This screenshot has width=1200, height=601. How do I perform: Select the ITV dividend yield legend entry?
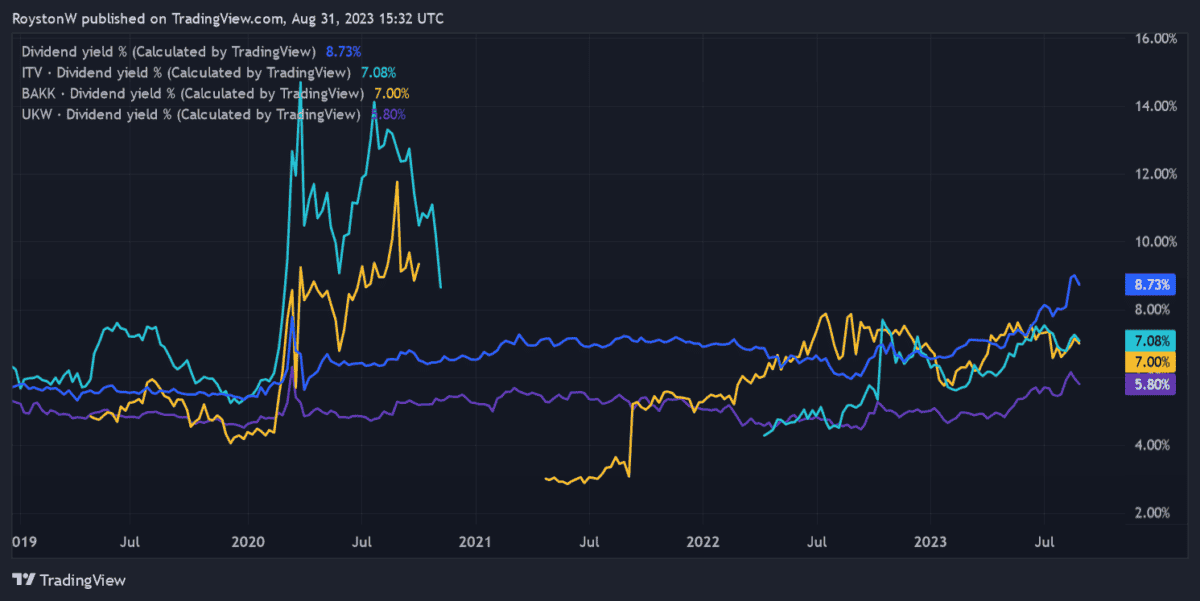tap(185, 72)
